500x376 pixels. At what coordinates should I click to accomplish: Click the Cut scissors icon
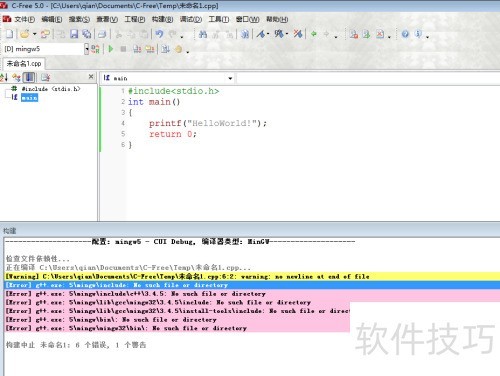click(x=119, y=34)
